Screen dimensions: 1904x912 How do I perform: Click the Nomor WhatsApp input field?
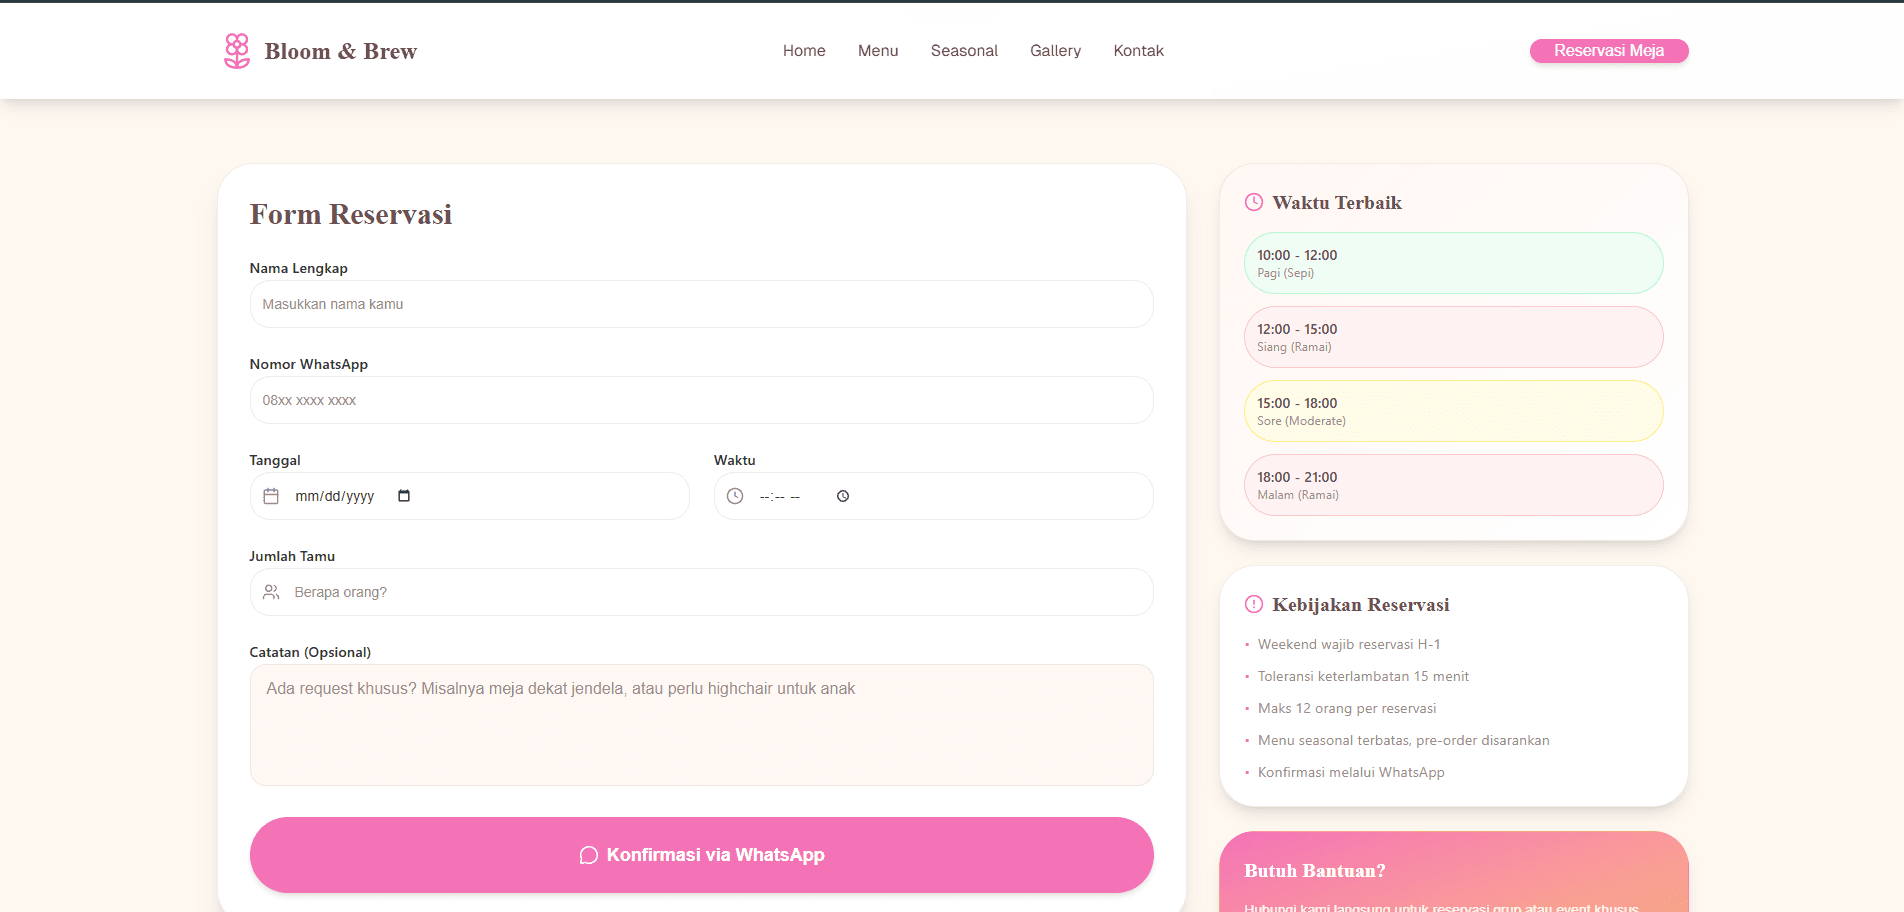(701, 400)
